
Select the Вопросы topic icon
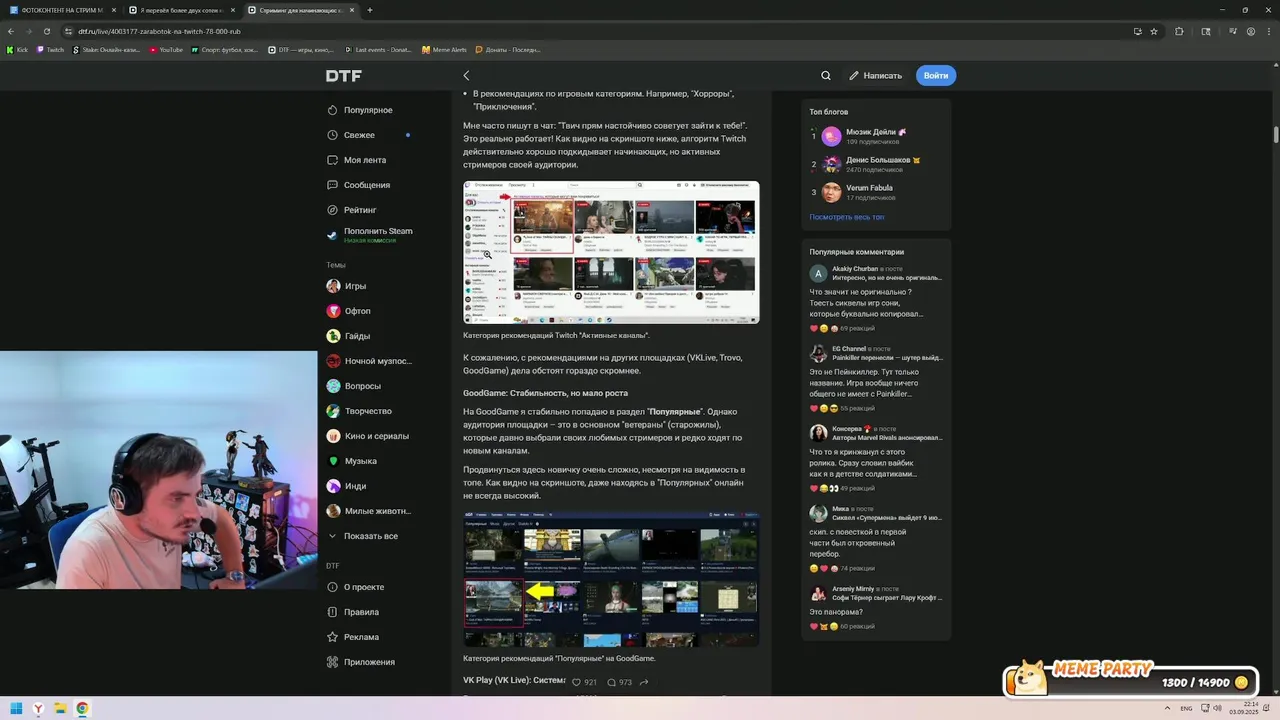pyautogui.click(x=333, y=386)
